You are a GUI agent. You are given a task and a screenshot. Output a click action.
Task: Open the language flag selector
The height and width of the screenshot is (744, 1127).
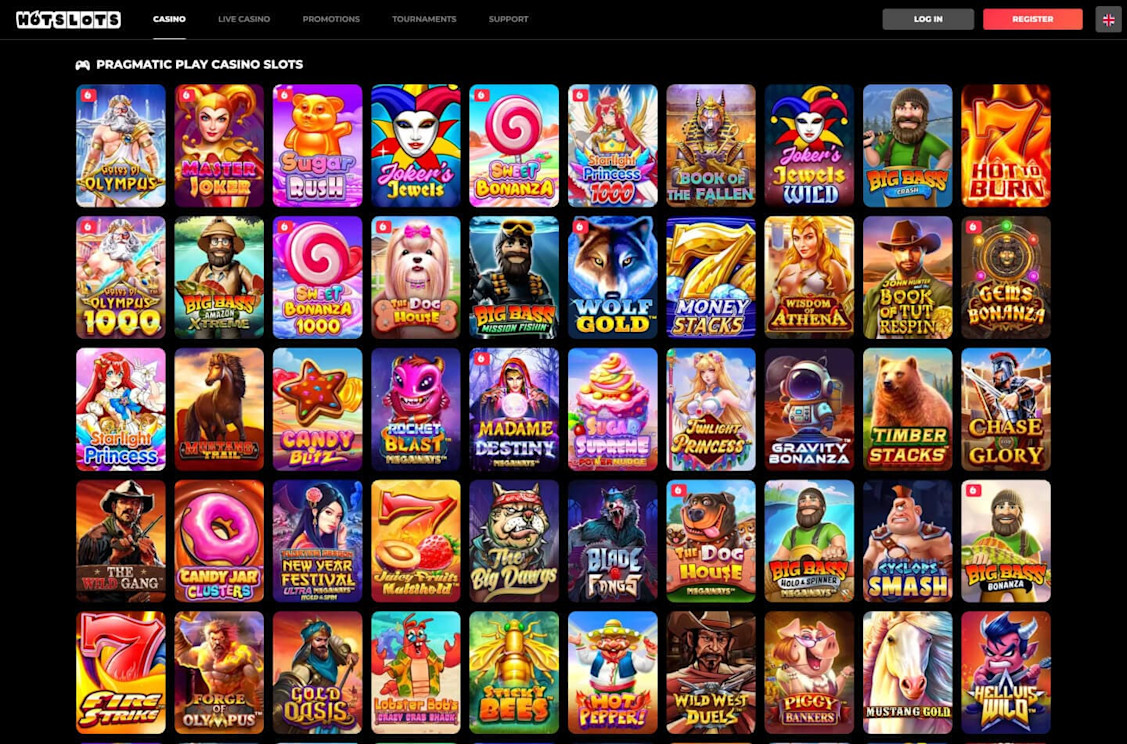pyautogui.click(x=1108, y=19)
